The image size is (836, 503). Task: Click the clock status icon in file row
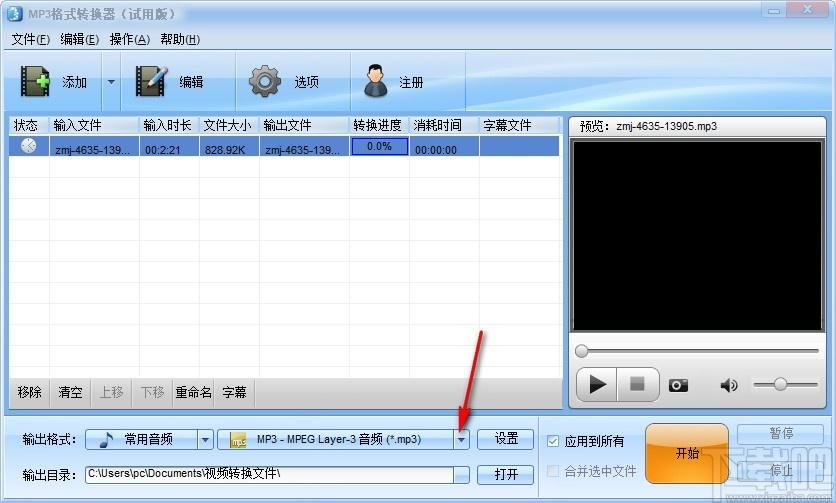pyautogui.click(x=28, y=146)
